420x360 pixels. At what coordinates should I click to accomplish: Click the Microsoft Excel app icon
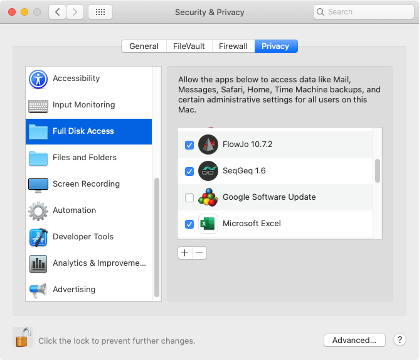pos(208,223)
